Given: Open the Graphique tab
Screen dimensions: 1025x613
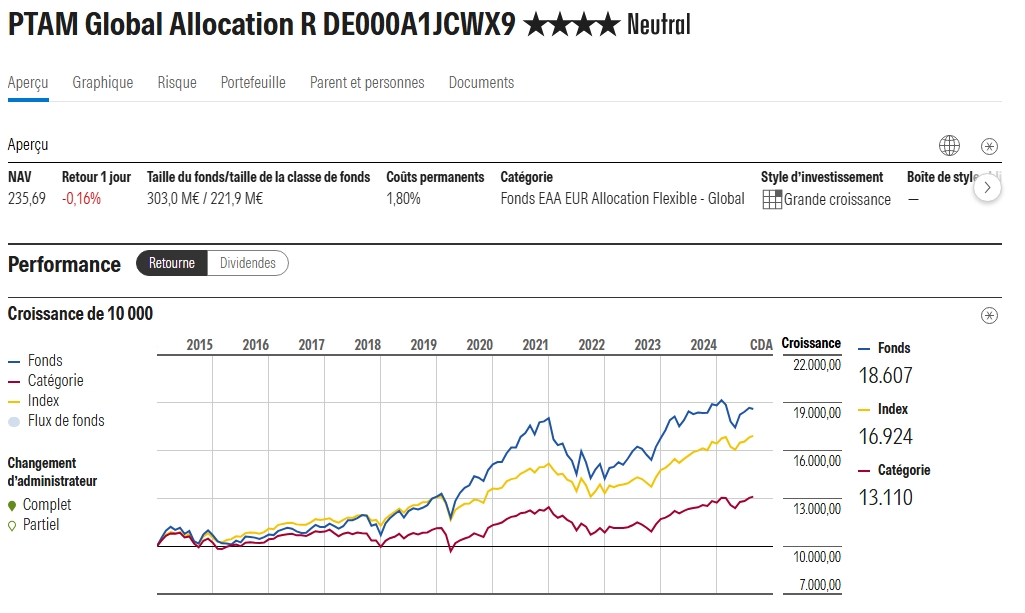Looking at the screenshot, I should (x=103, y=83).
